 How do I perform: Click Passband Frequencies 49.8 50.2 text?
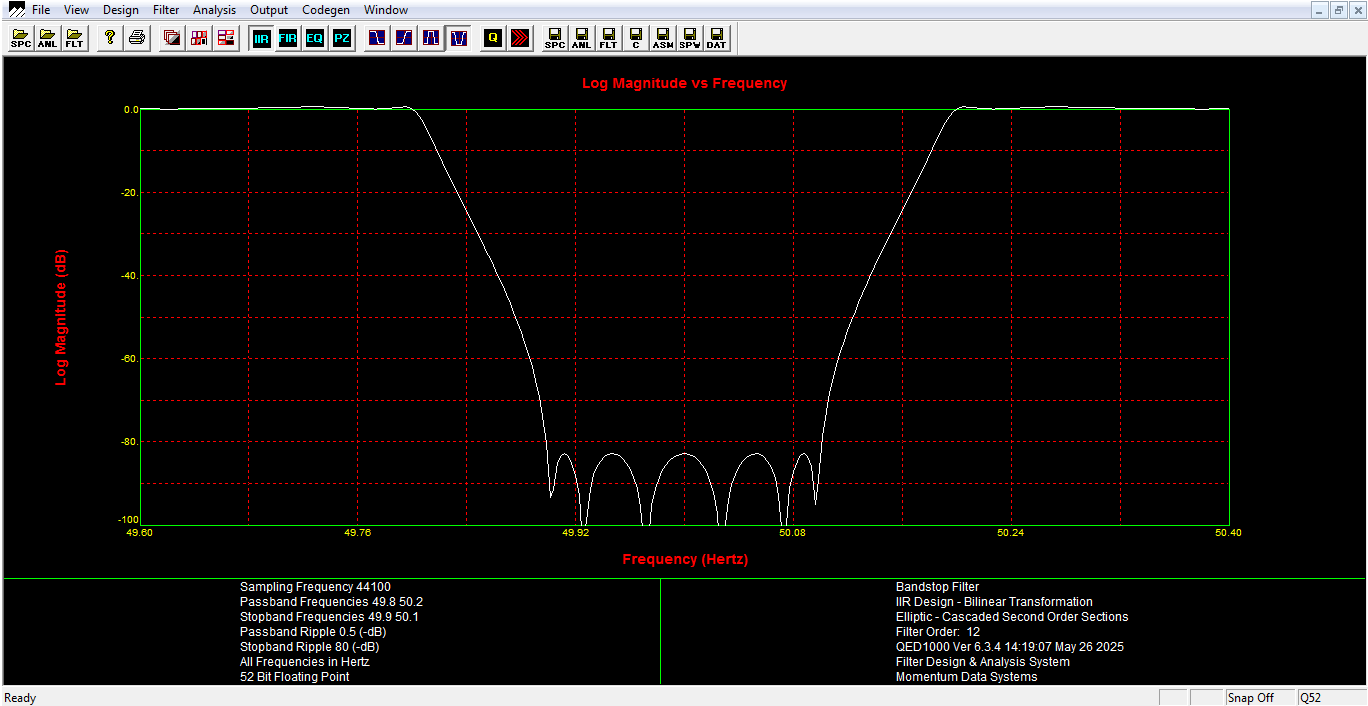pyautogui.click(x=331, y=602)
